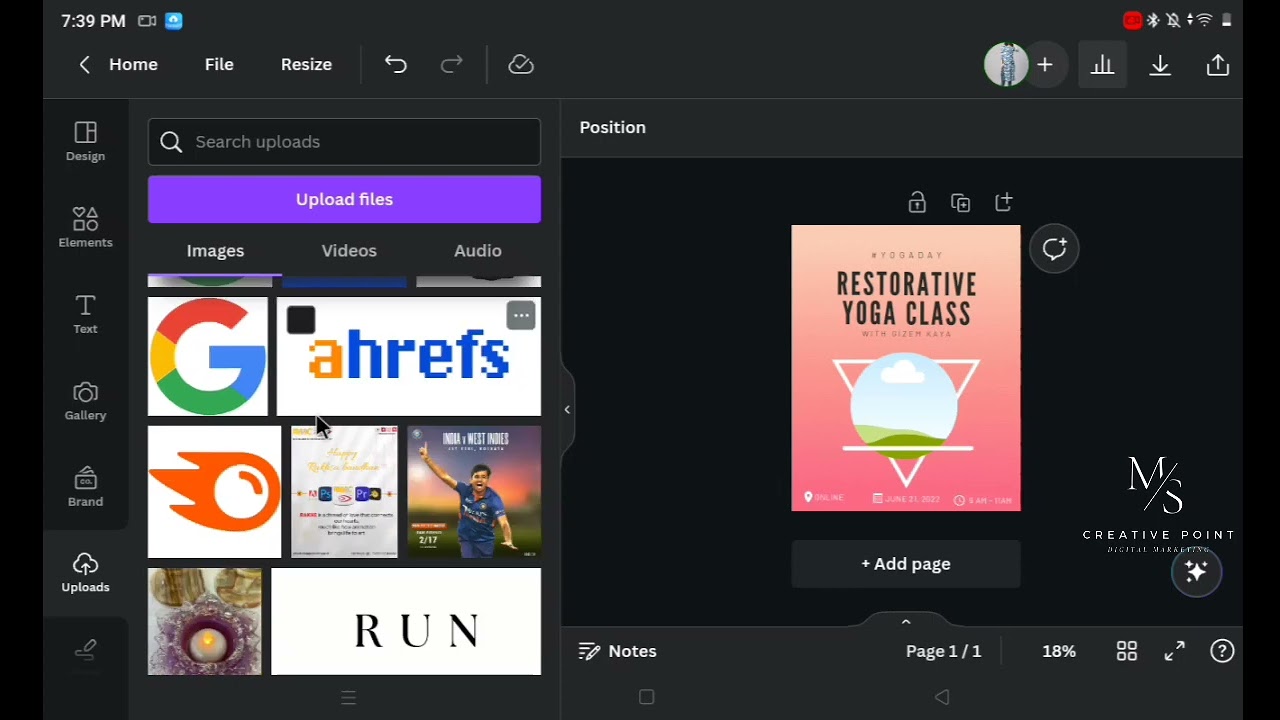Screen dimensions: 1280x720
Task: Share the design with upload arrow
Action: coord(1217,65)
